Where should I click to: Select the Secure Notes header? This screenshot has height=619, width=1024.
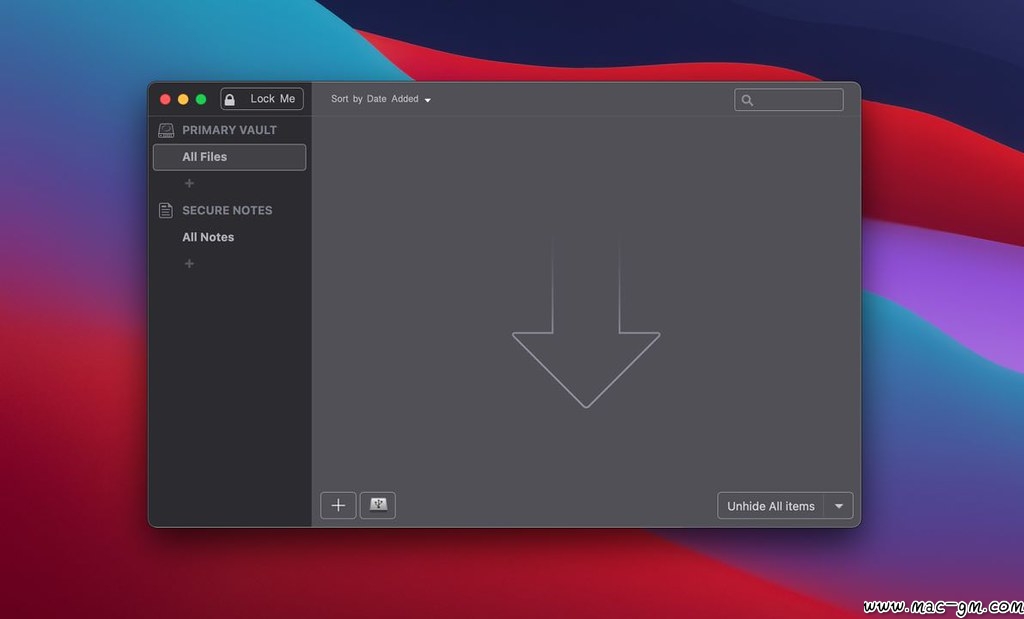pyautogui.click(x=227, y=210)
